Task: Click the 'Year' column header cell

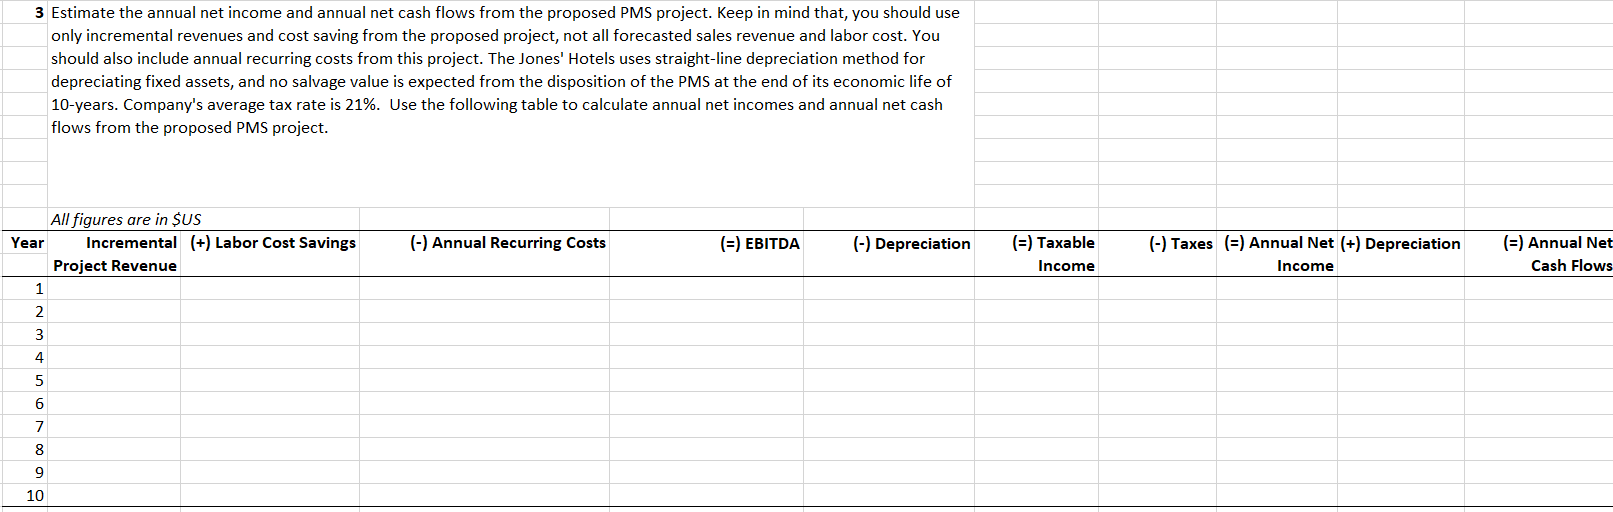Action: pos(24,243)
